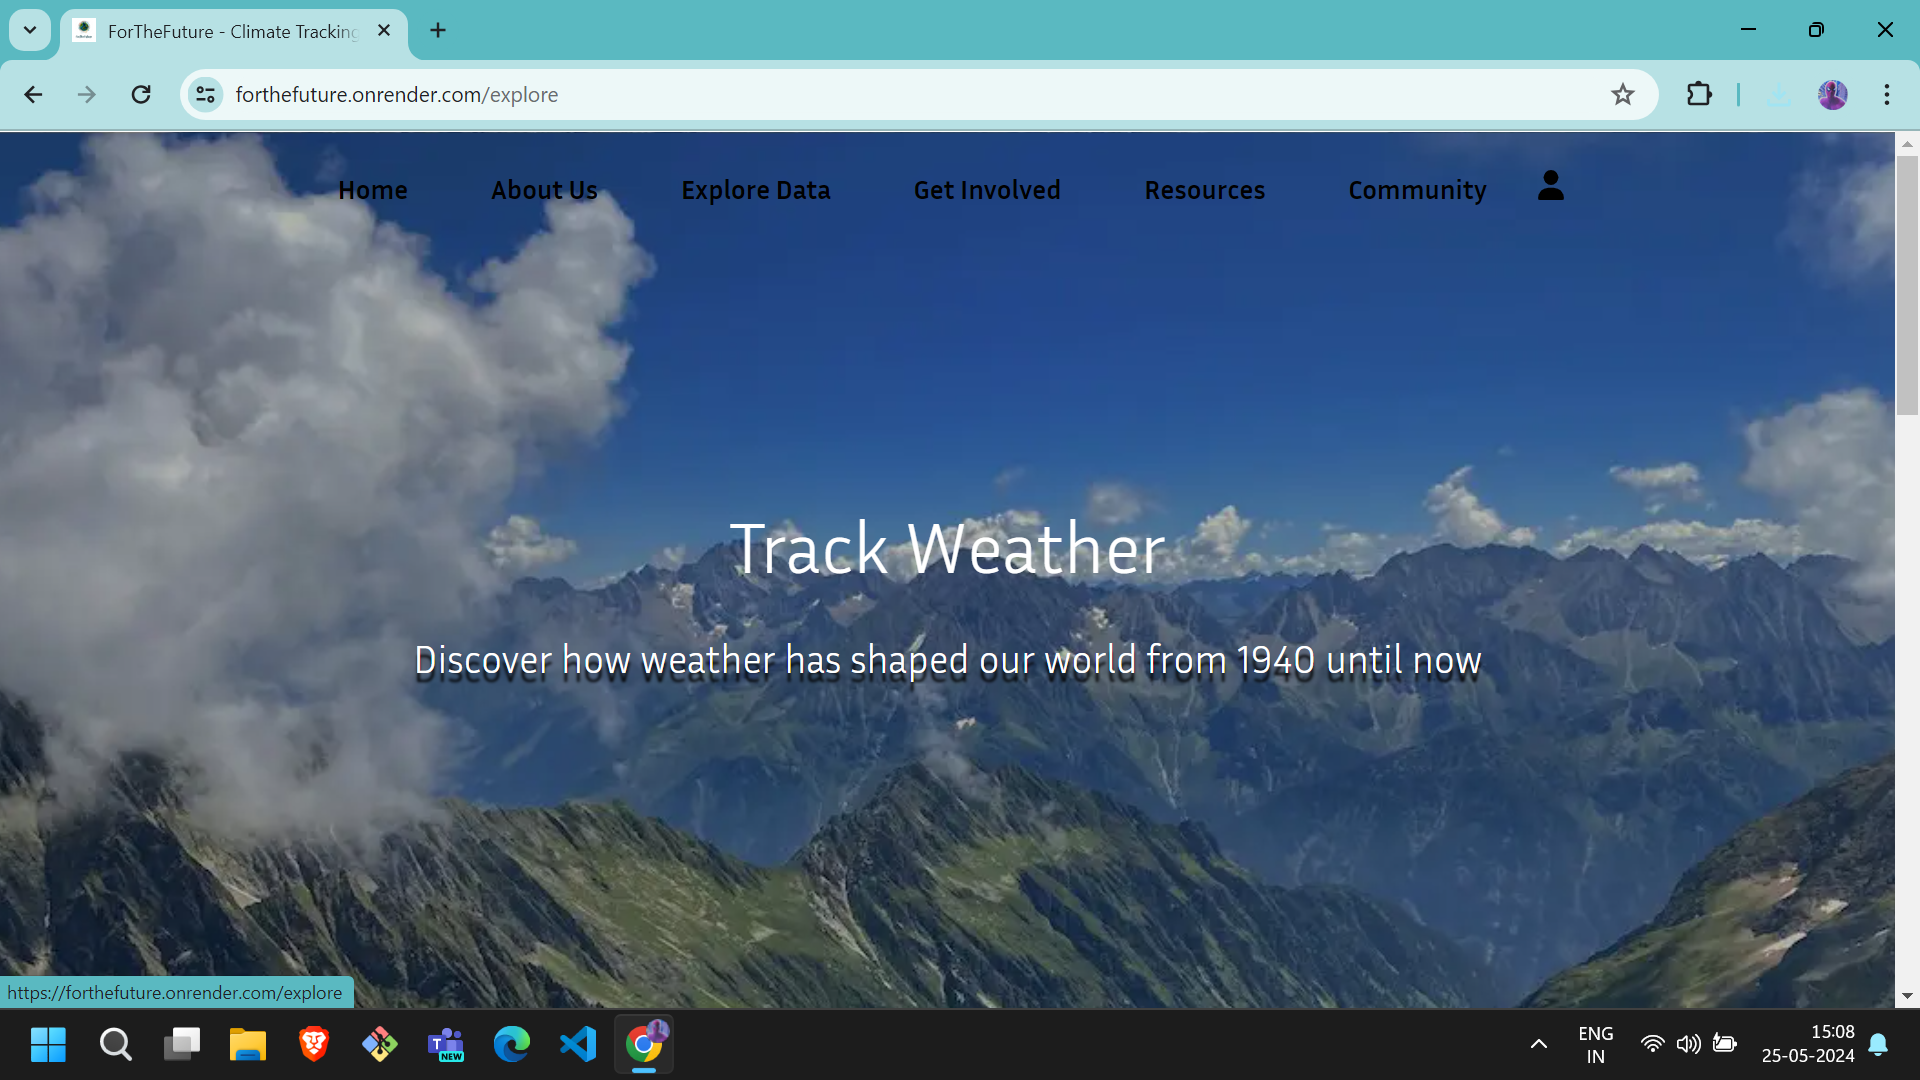
Task: Open the user profile account icon
Action: [x=1550, y=186]
